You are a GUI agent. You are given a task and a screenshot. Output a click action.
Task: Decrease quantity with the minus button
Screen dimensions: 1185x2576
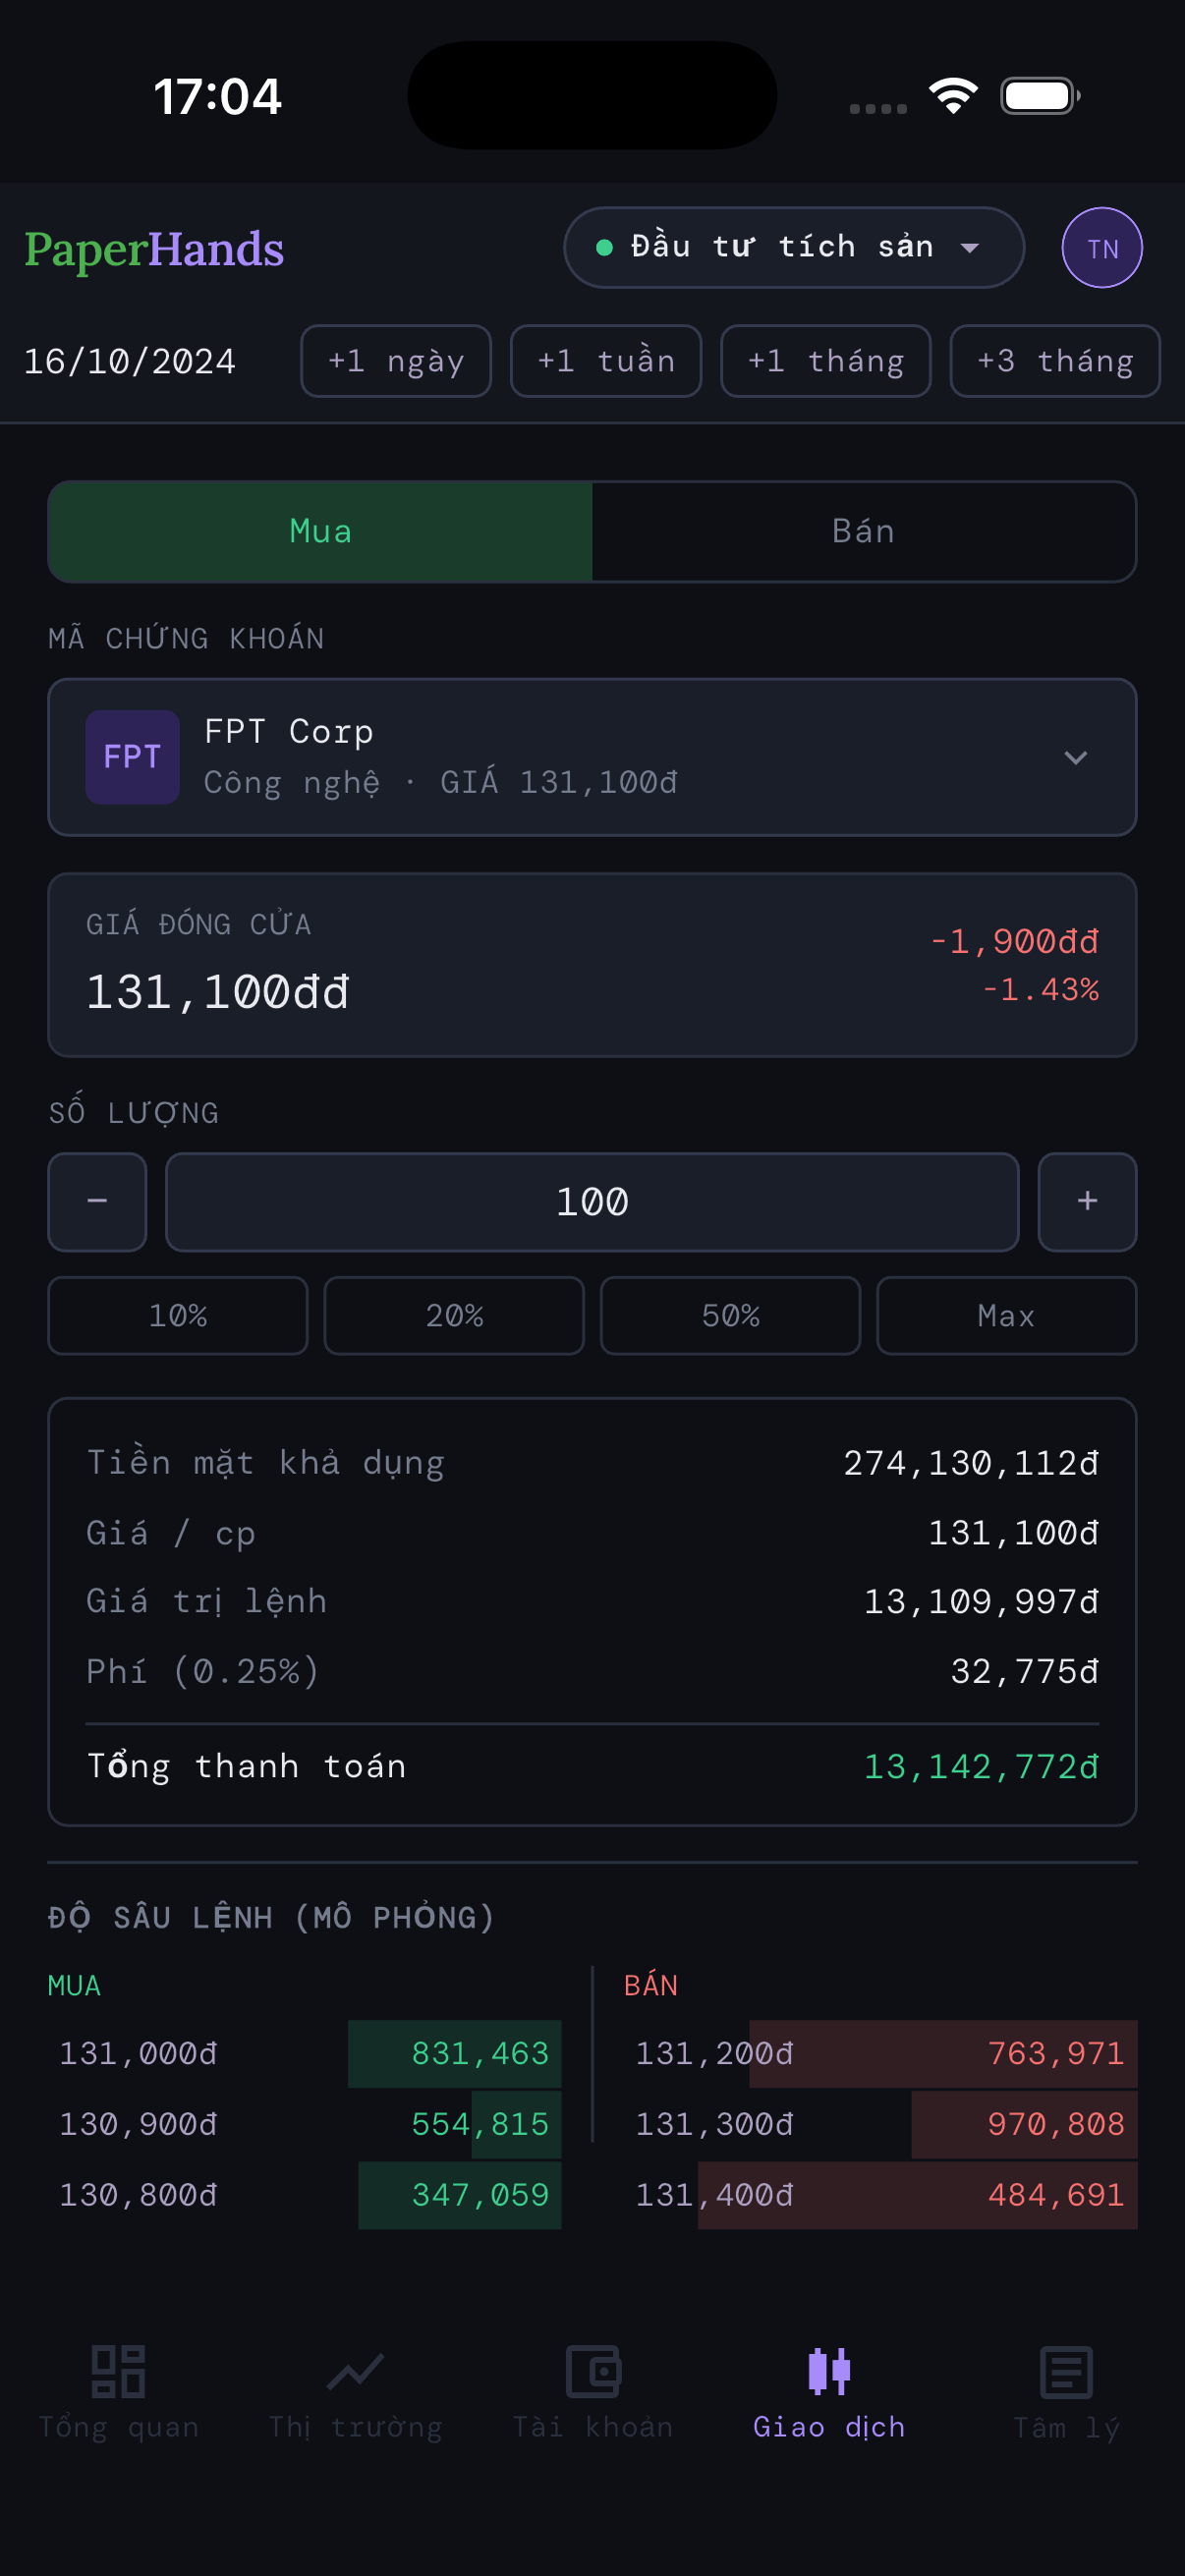tap(97, 1201)
